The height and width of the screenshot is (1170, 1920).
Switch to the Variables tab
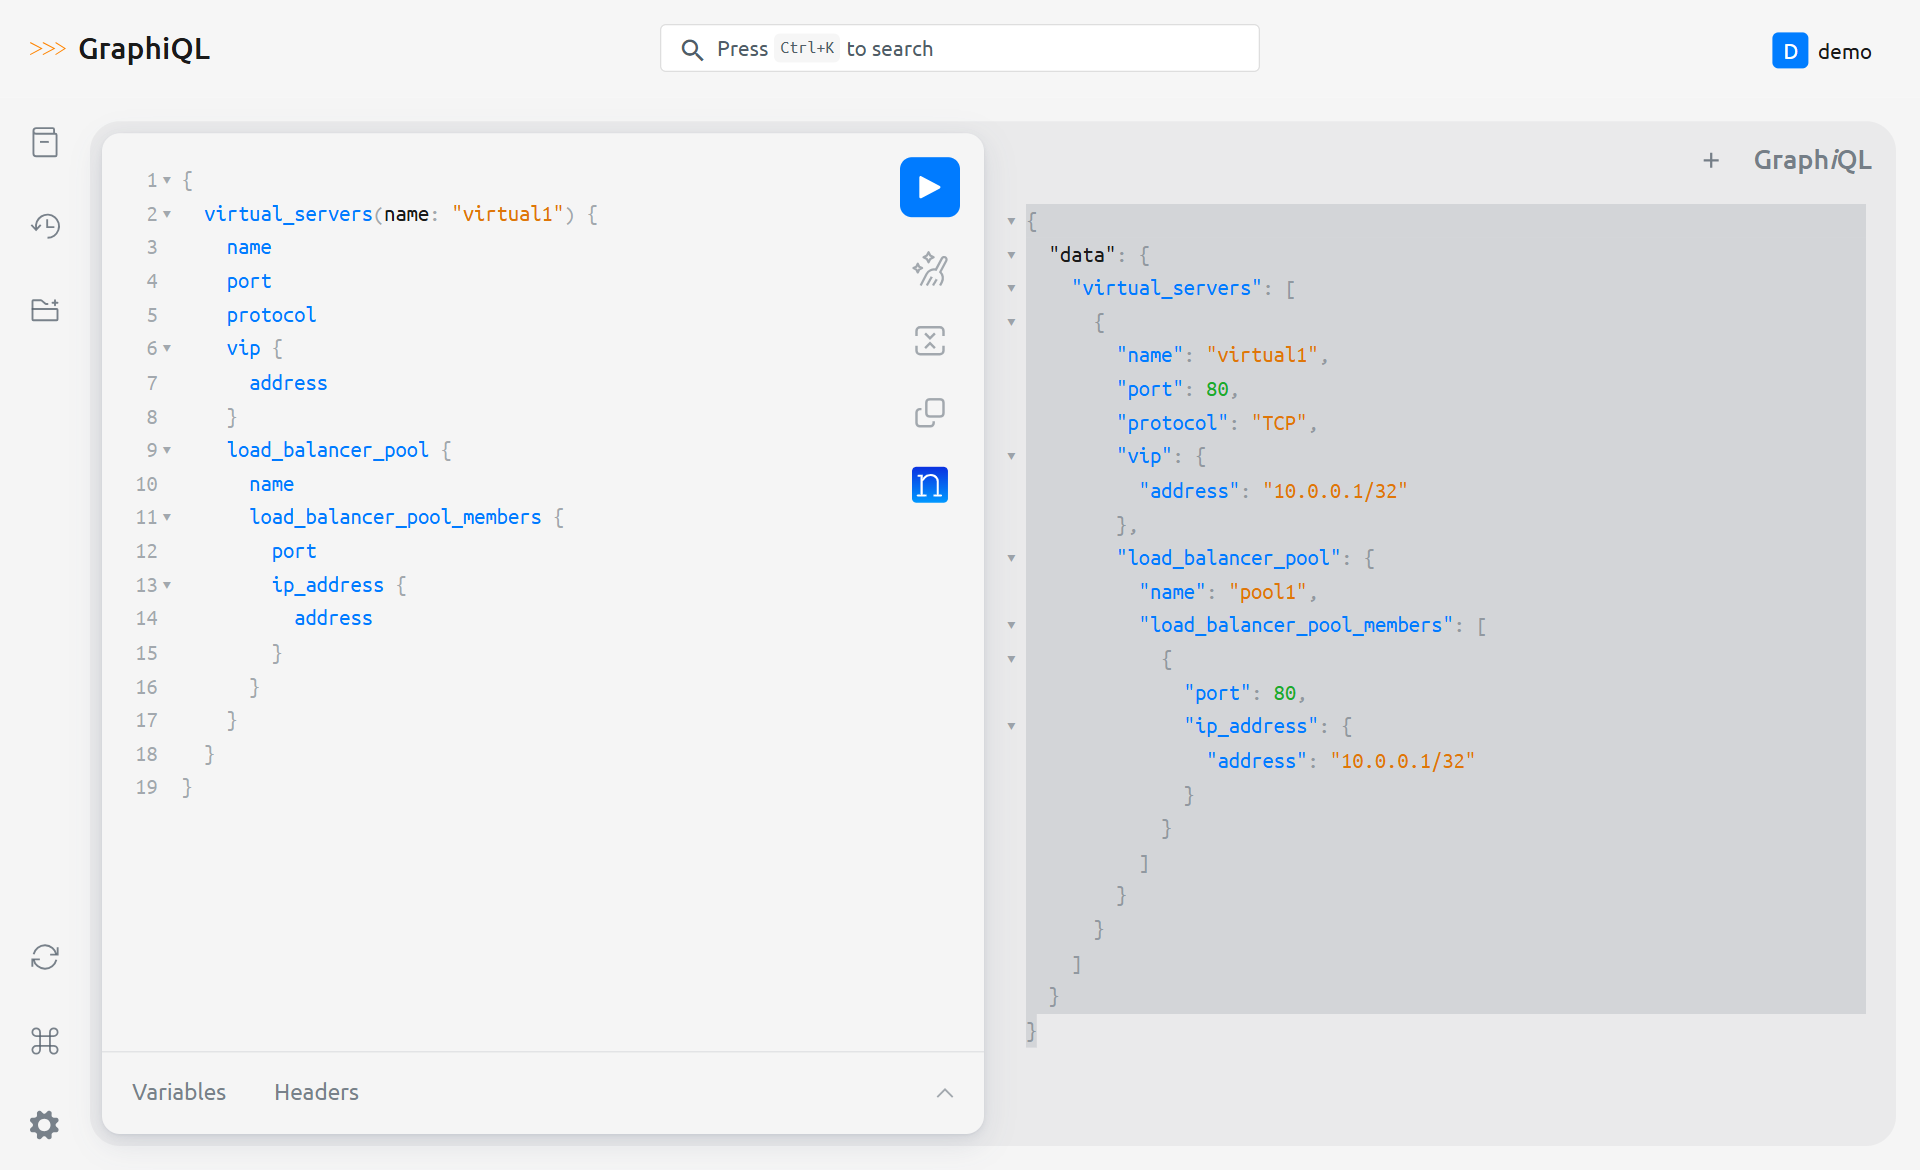pyautogui.click(x=179, y=1092)
